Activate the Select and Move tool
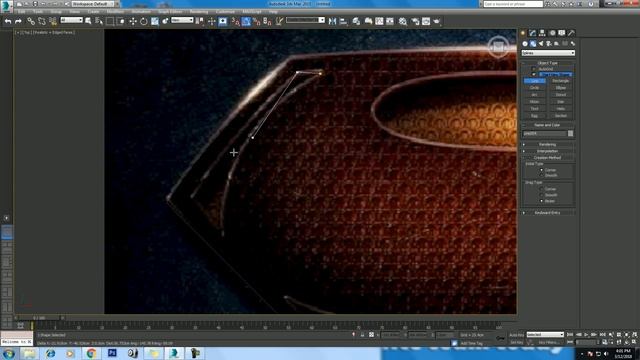 tap(133, 21)
